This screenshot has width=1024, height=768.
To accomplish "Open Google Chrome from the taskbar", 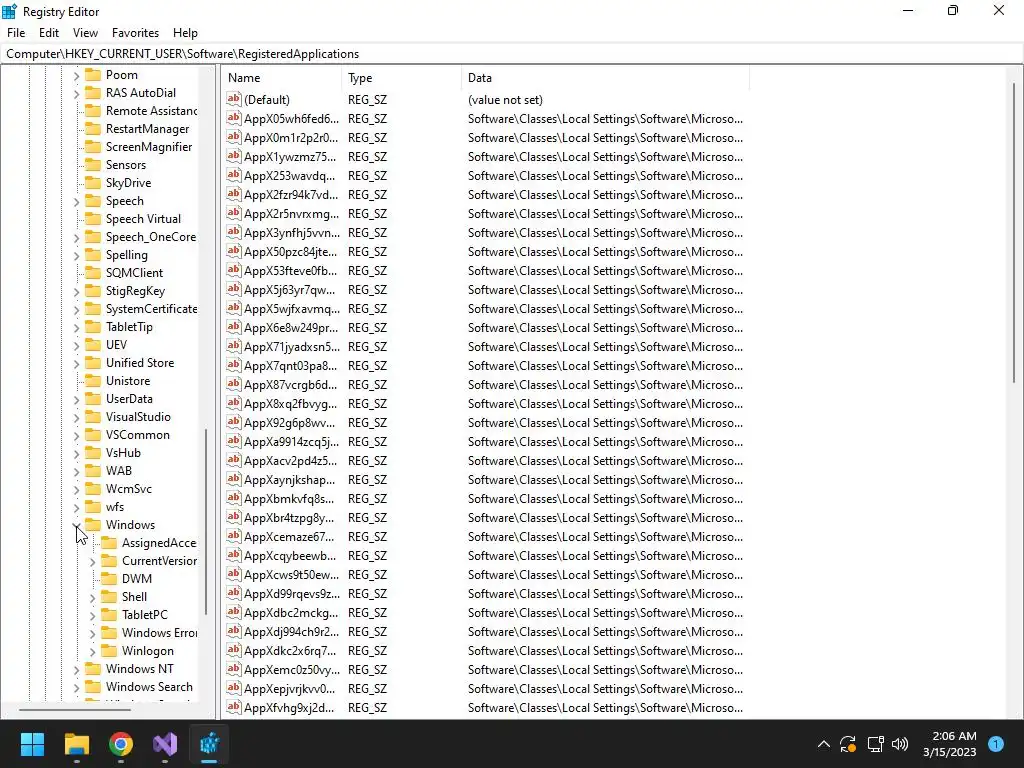I will pos(121,744).
